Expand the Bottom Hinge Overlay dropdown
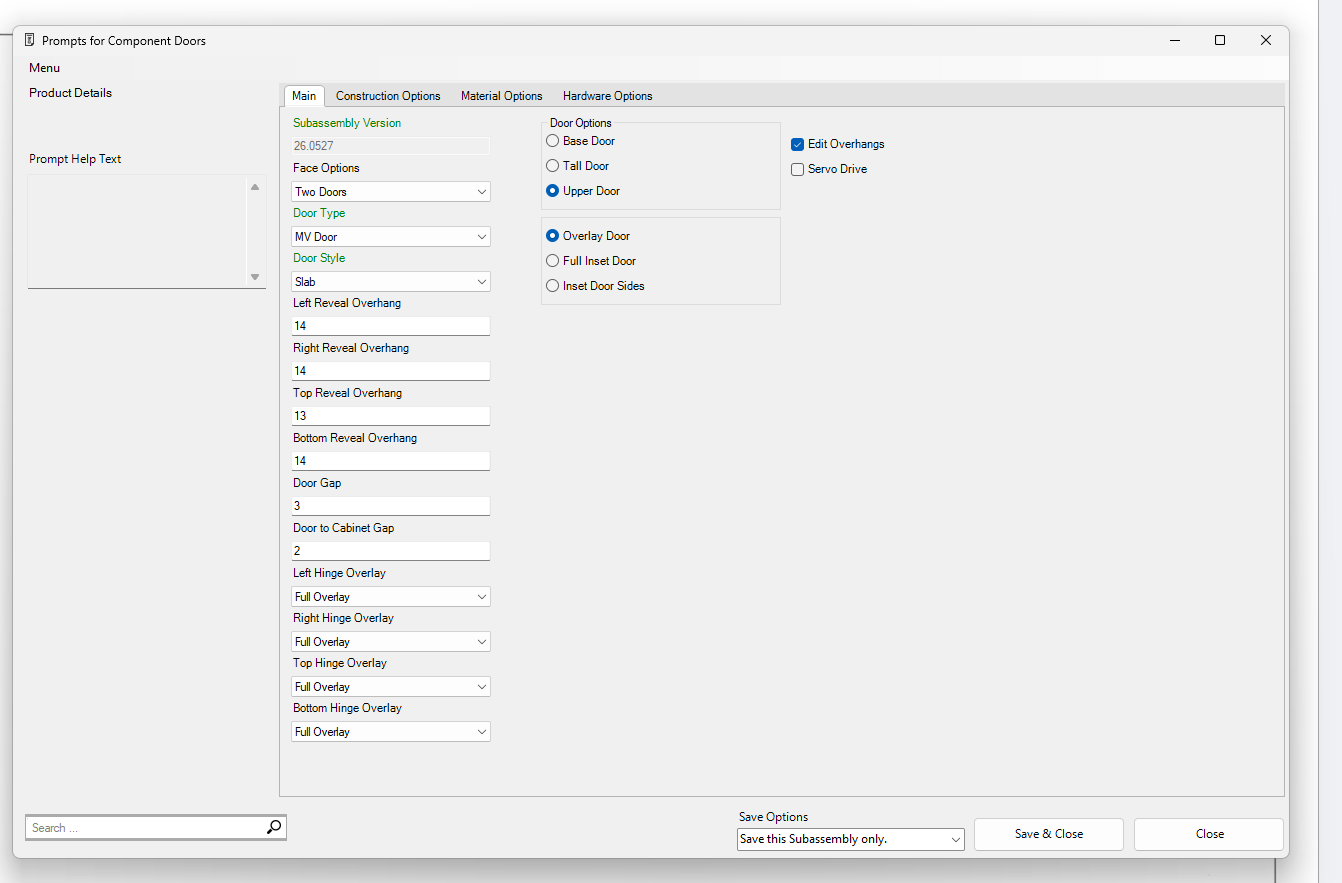 [391, 731]
